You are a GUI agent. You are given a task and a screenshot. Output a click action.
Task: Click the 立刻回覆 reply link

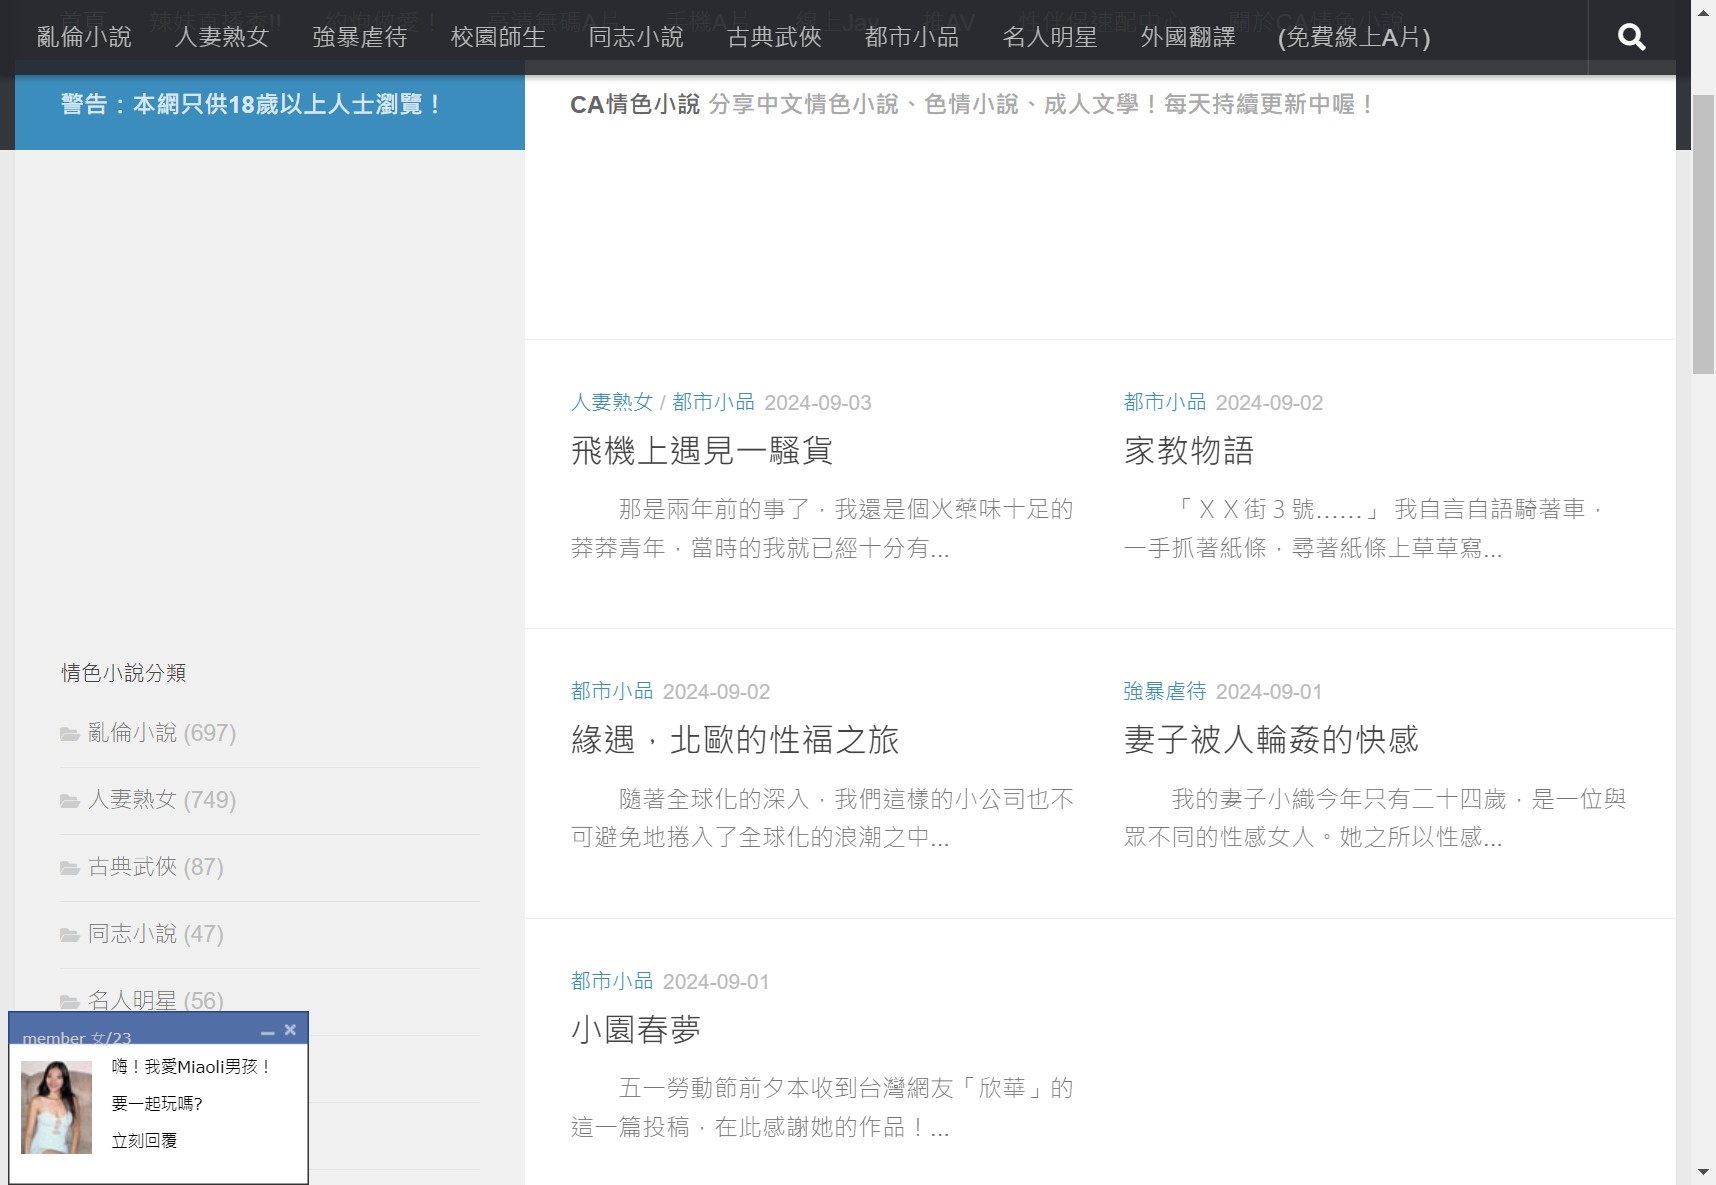(x=143, y=1140)
